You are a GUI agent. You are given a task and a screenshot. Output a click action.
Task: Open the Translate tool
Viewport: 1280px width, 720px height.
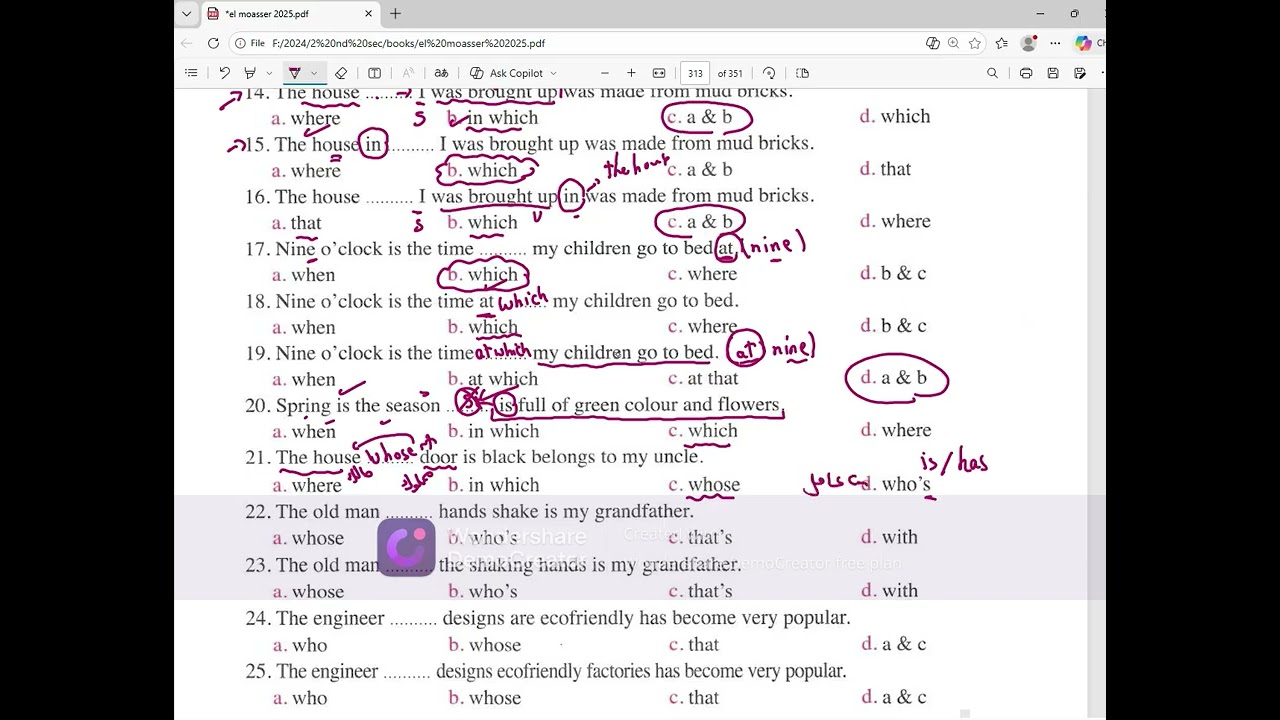441,73
